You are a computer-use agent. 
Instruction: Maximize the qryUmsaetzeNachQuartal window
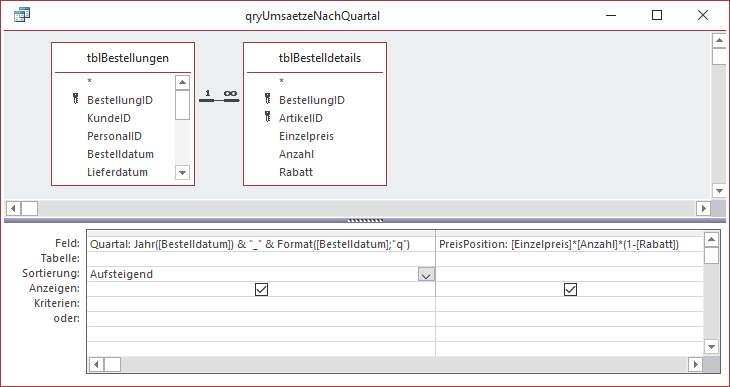[657, 15]
